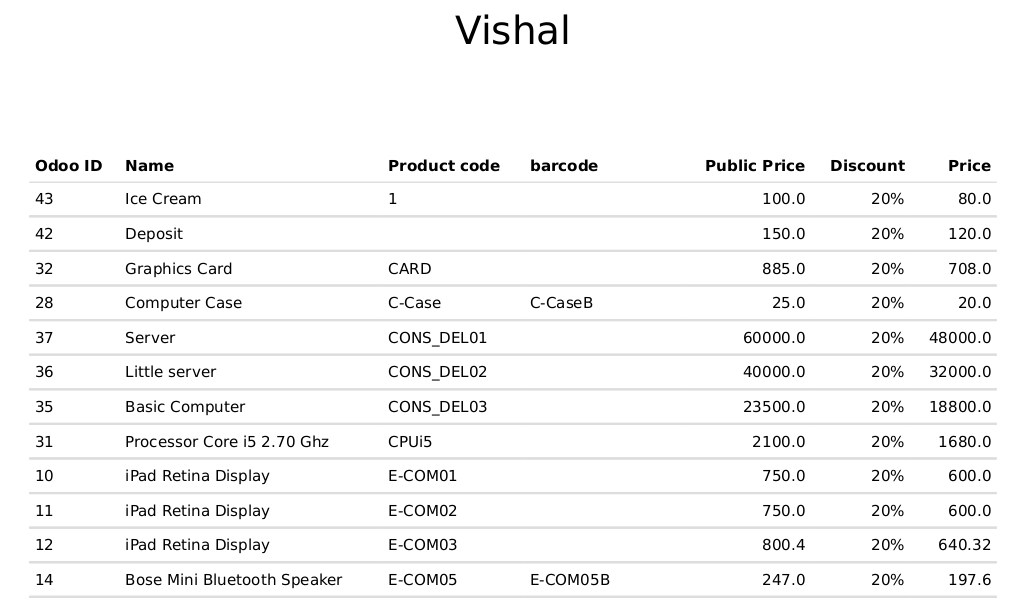Image resolution: width=1022 pixels, height=603 pixels.
Task: Click the Price column header
Action: point(968,166)
